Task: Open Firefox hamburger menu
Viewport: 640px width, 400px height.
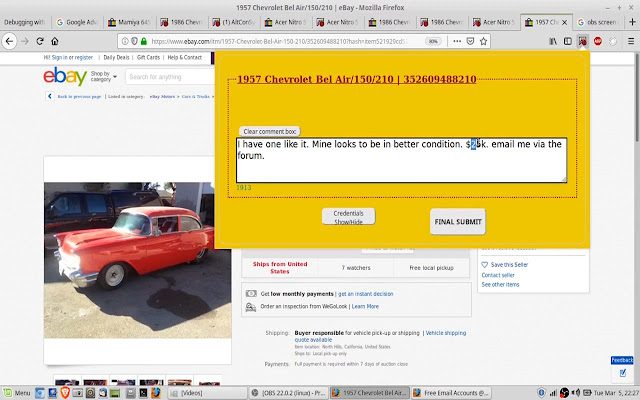Action: click(x=631, y=41)
